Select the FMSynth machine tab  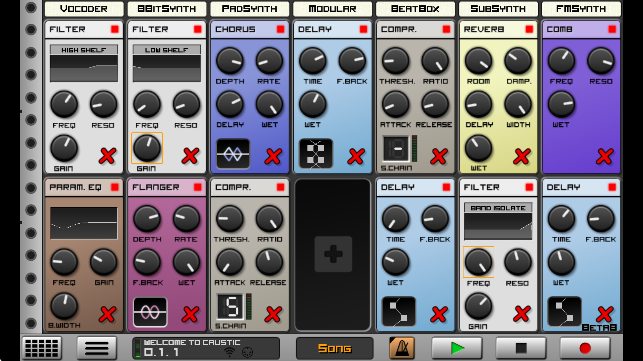tap(581, 9)
